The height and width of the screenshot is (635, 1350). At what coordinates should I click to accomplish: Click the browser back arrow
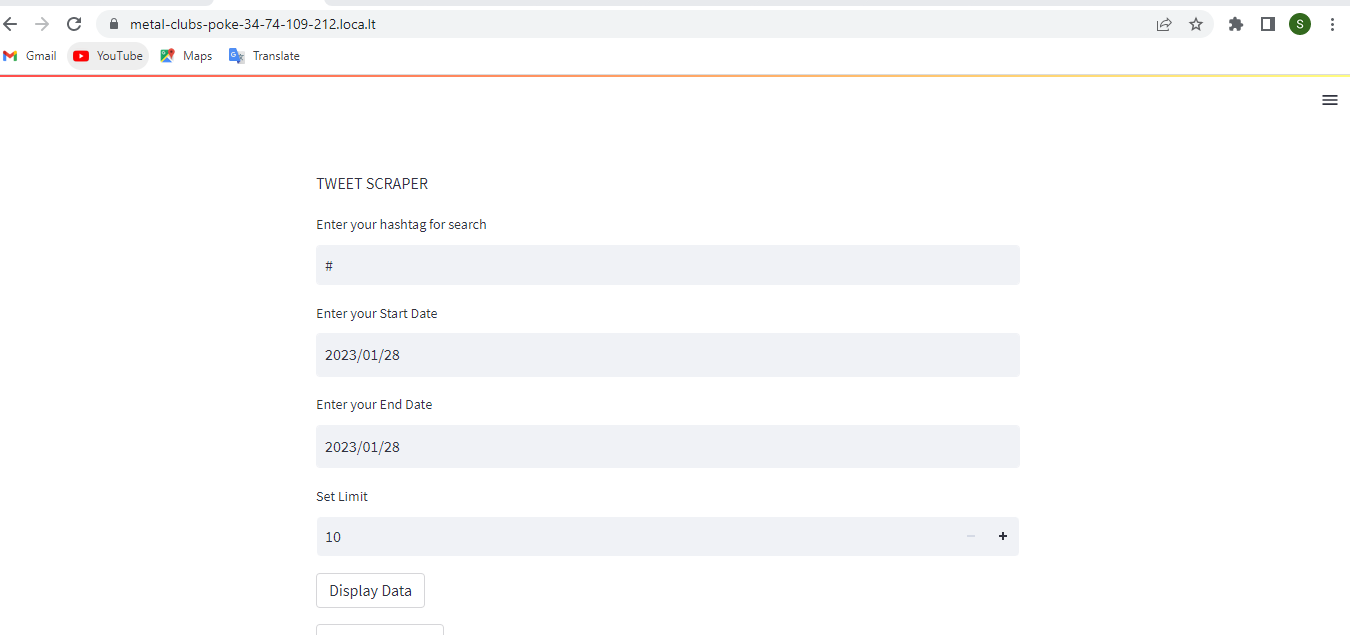(x=10, y=23)
